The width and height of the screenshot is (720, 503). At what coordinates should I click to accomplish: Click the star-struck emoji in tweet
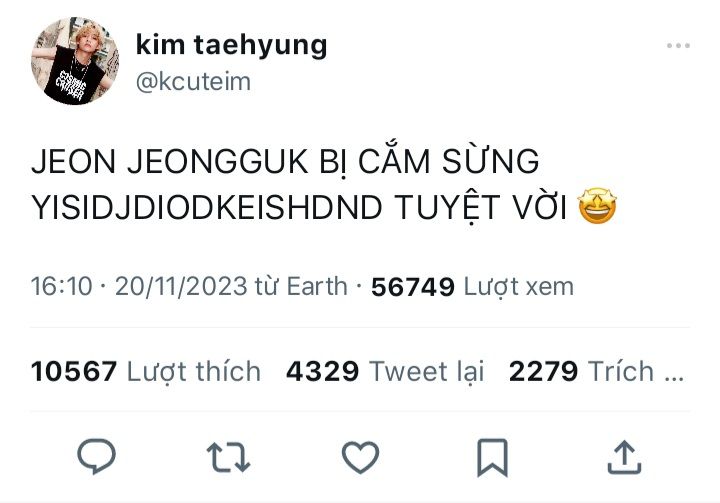coord(597,206)
